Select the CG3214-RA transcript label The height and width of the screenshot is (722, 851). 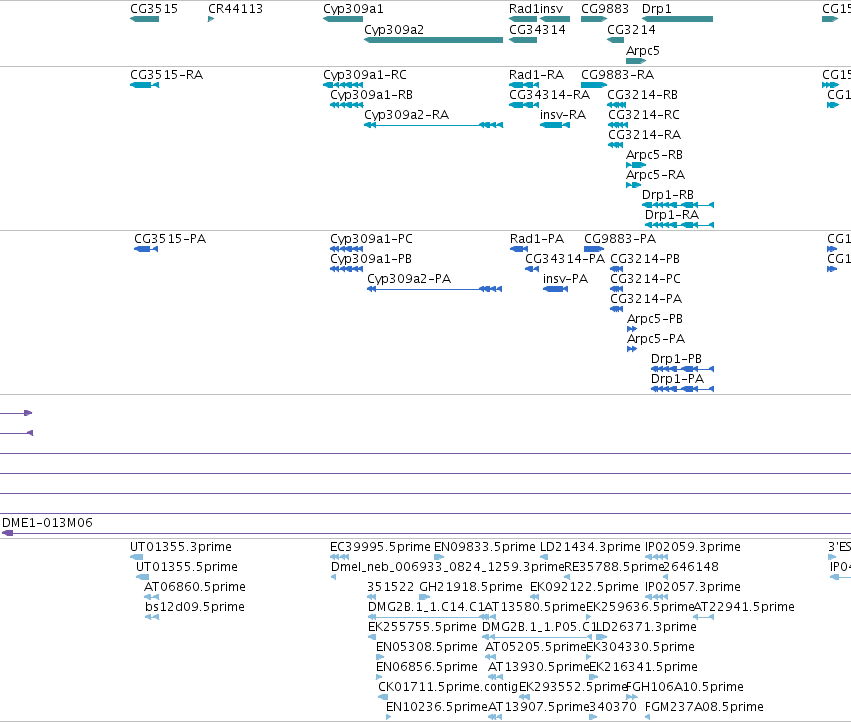coord(644,135)
